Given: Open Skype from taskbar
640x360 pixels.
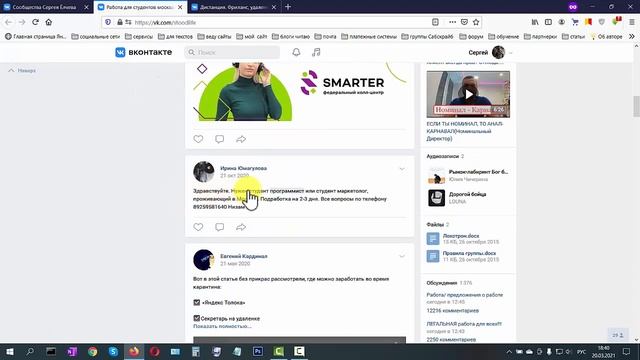Looking at the screenshot, I should click(113, 351).
